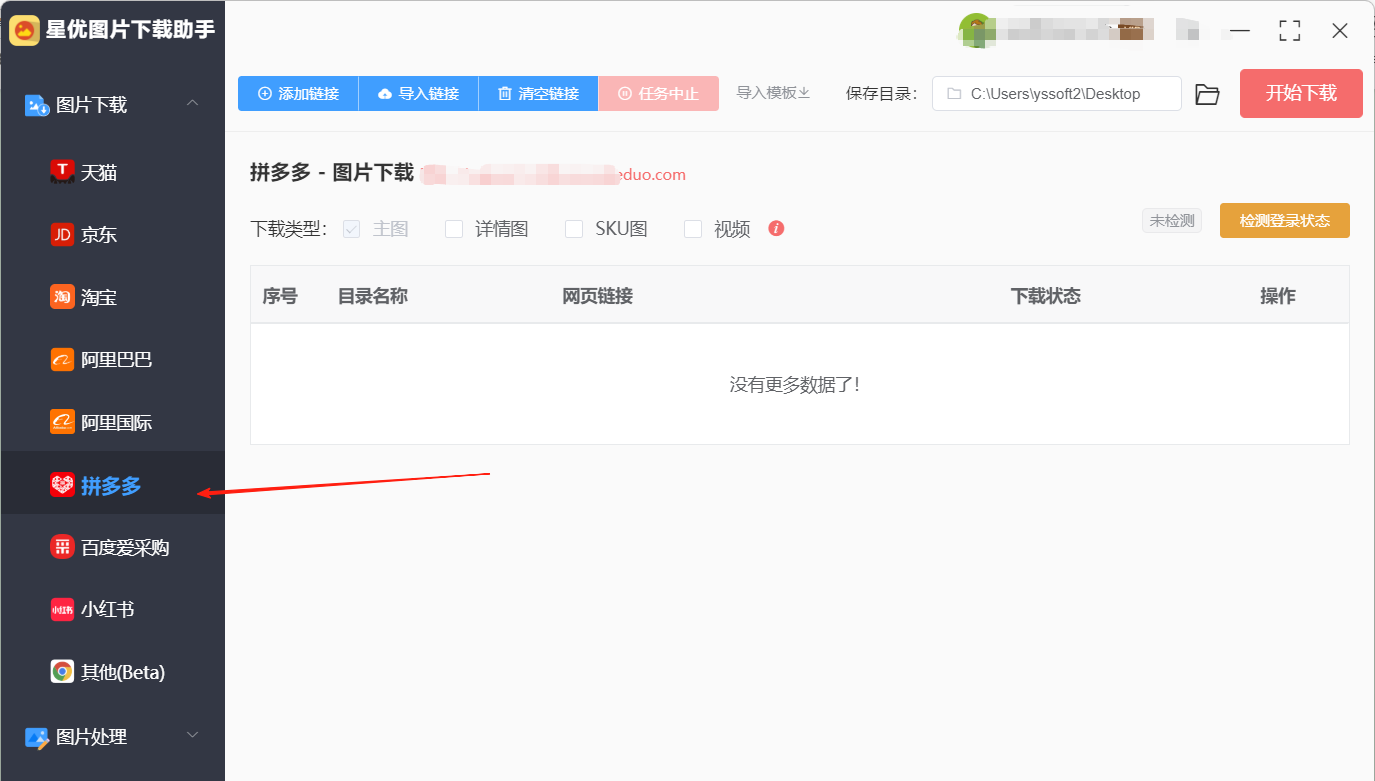Click the download arrow beside 导入模板
Screen dimensions: 1375x781
804,93
